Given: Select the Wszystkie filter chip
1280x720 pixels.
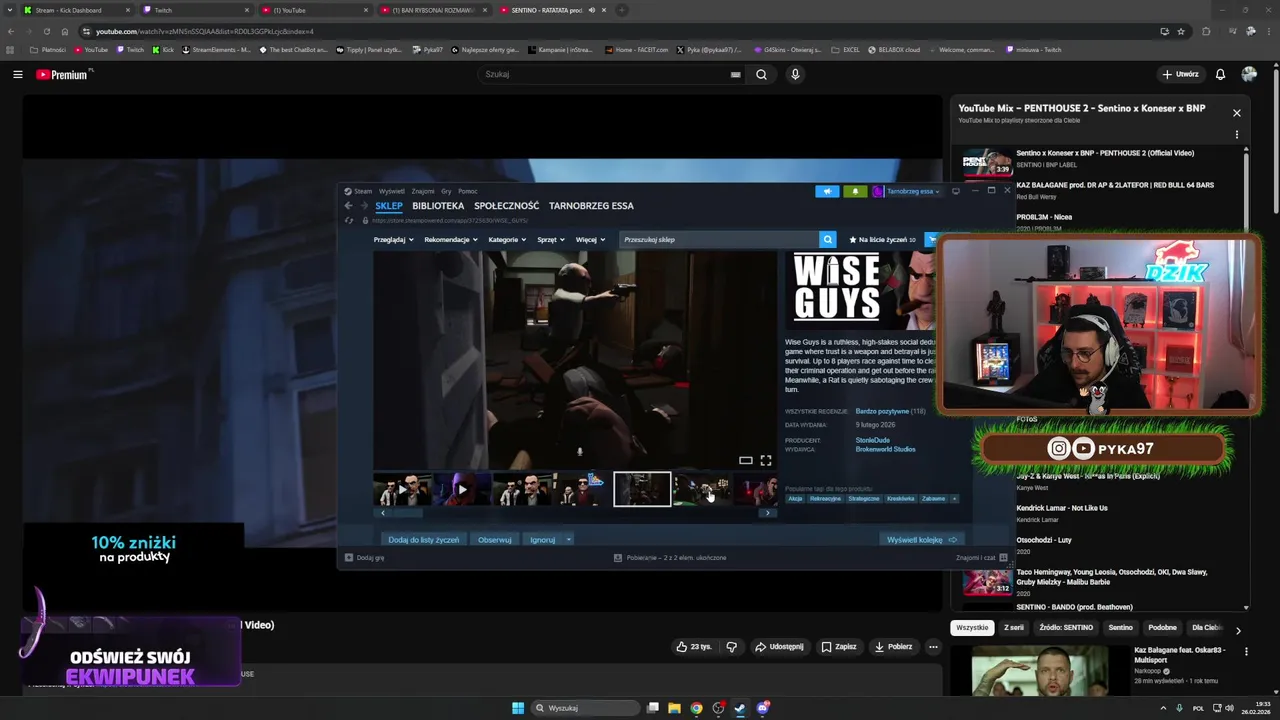Looking at the screenshot, I should click(x=972, y=628).
